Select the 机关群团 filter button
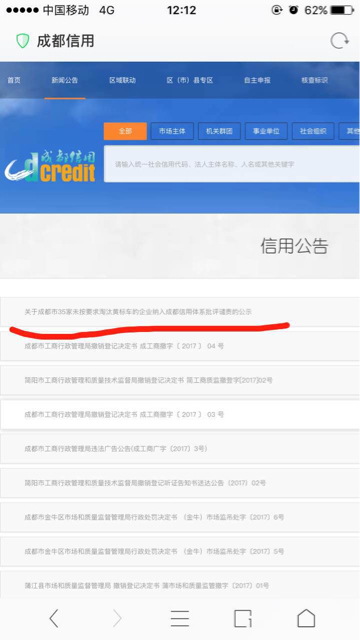Image resolution: width=360 pixels, height=640 pixels. 219,131
